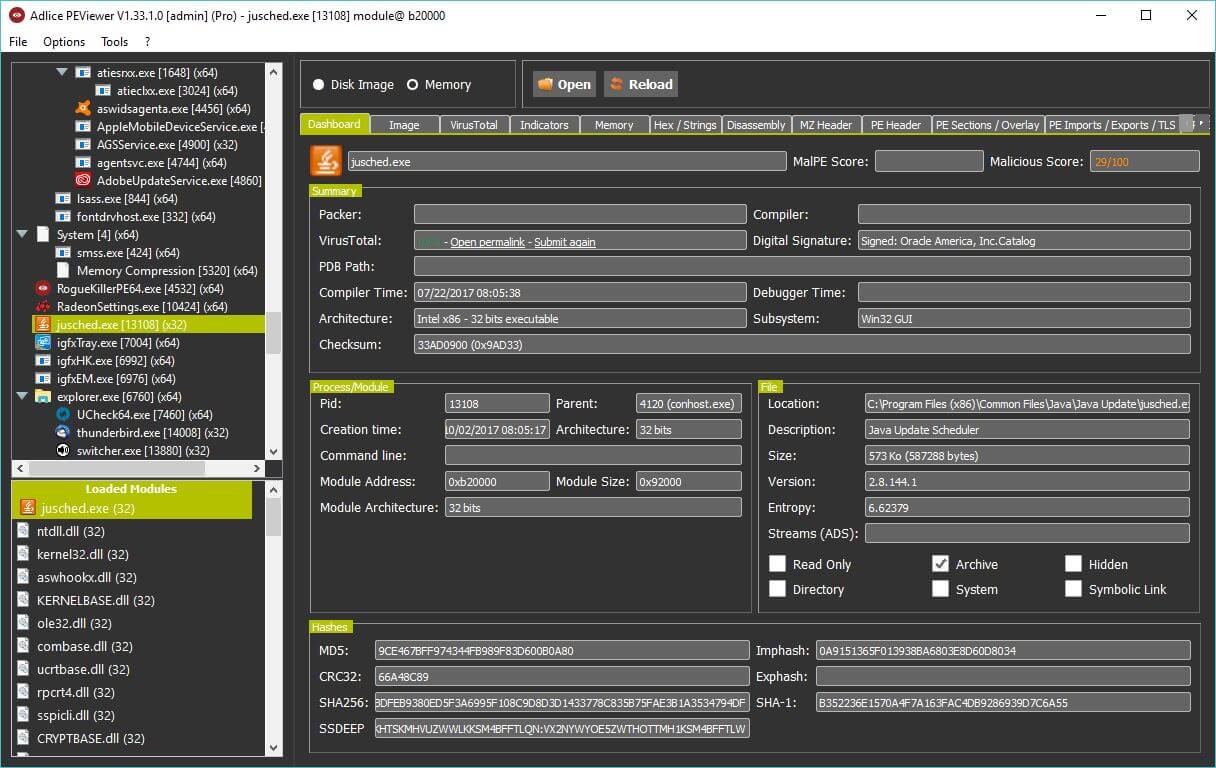Click the Reload button
Screen dimensions: 1216x768
640,85
